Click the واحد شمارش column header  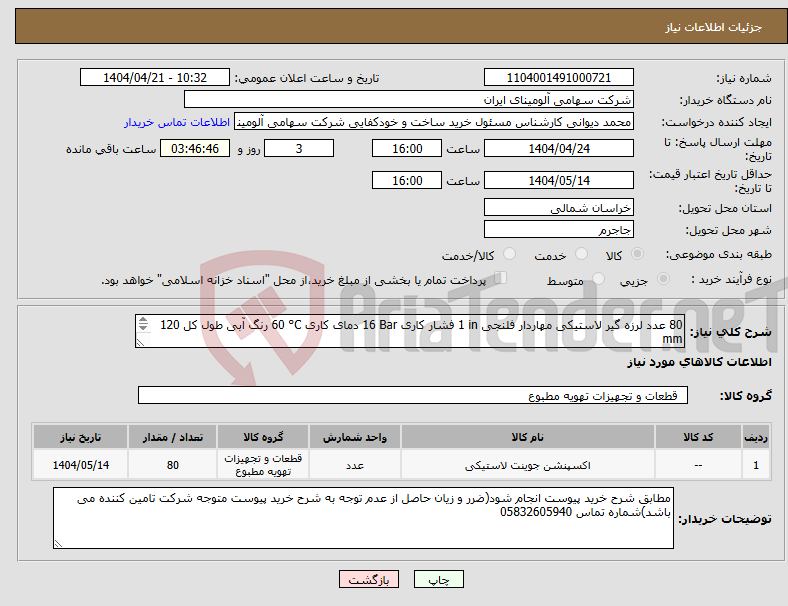(x=355, y=437)
